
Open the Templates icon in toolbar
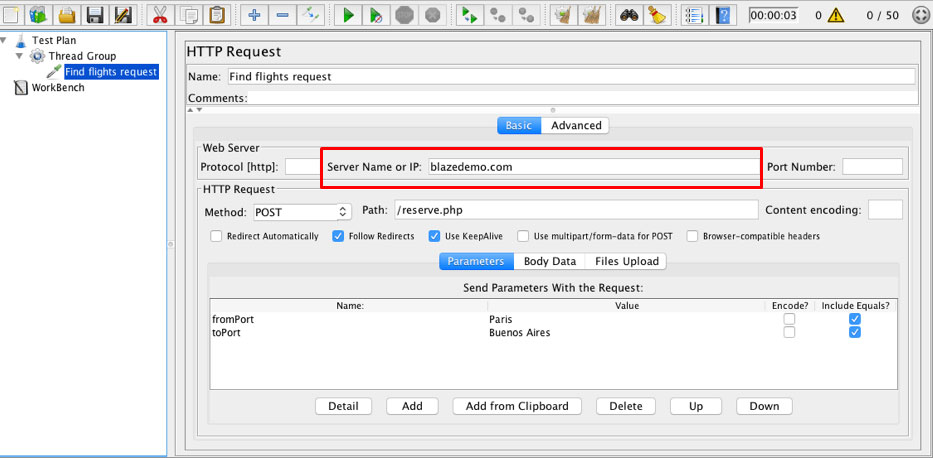pyautogui.click(x=39, y=14)
